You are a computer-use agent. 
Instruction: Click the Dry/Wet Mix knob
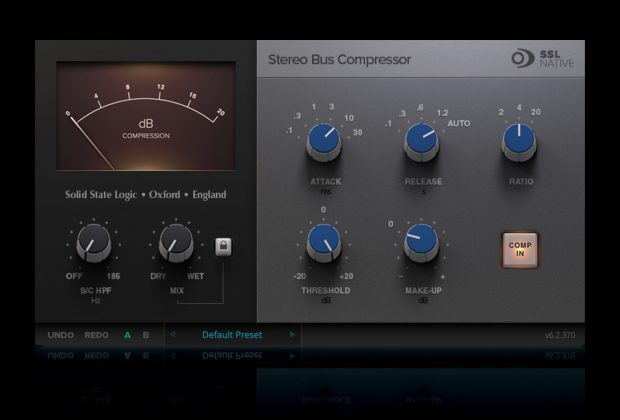click(x=176, y=242)
